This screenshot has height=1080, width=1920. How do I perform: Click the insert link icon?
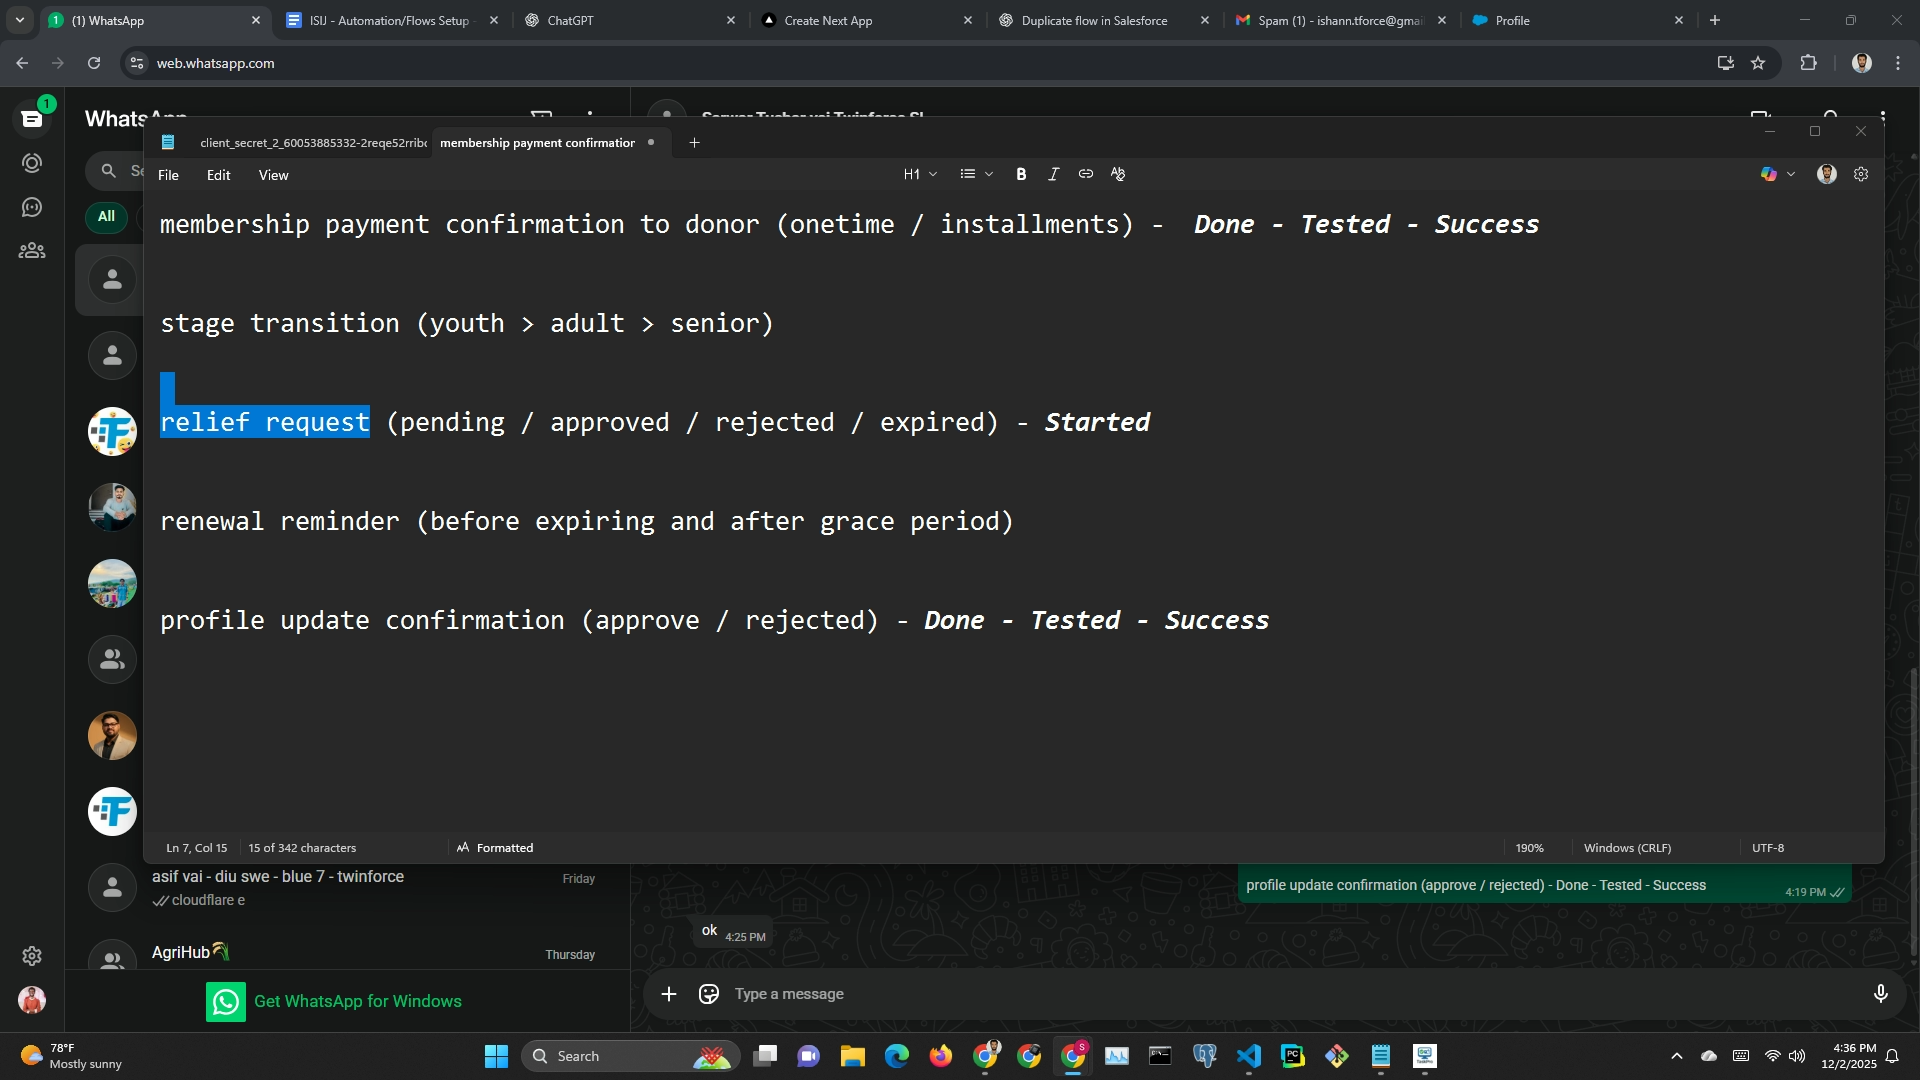coord(1085,174)
